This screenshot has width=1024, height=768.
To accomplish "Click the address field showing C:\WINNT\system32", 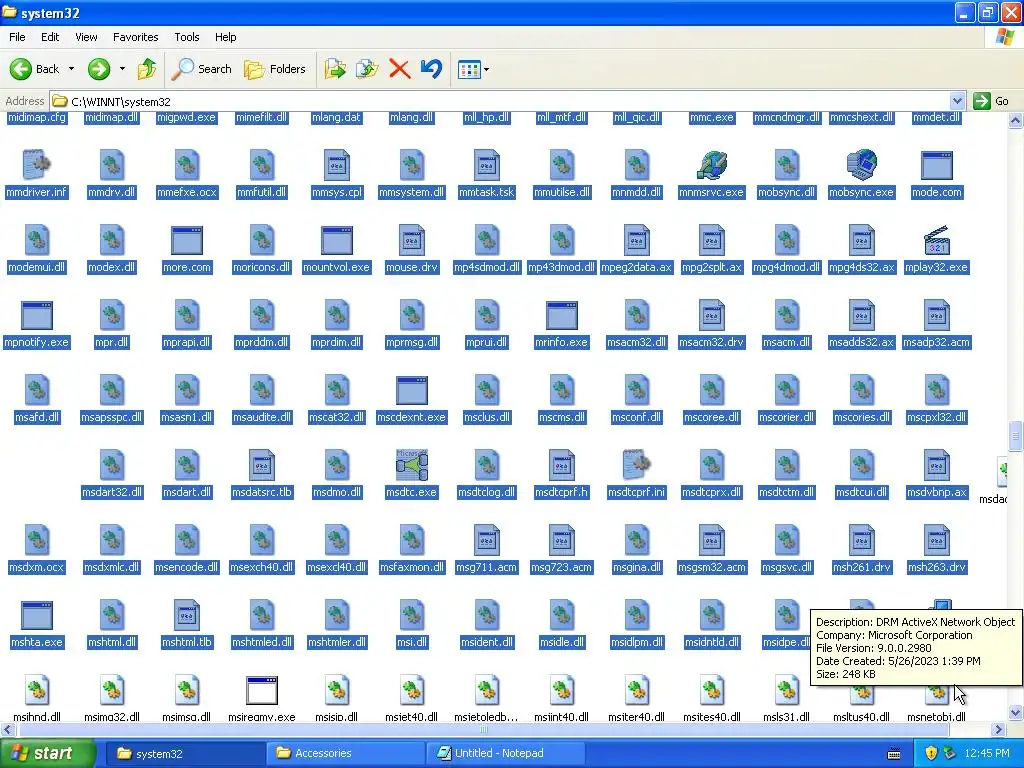I will 500,101.
